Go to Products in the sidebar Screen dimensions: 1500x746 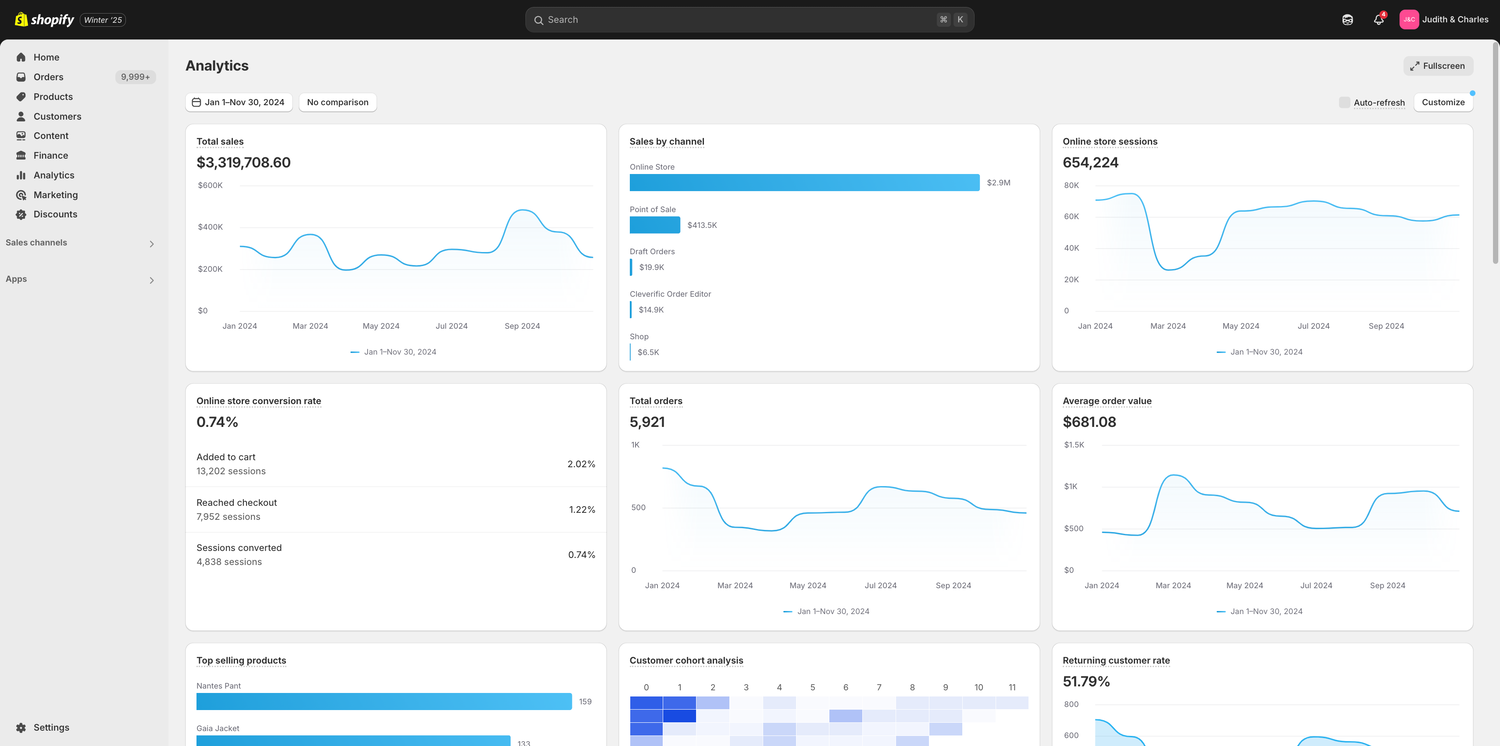pyautogui.click(x=53, y=97)
